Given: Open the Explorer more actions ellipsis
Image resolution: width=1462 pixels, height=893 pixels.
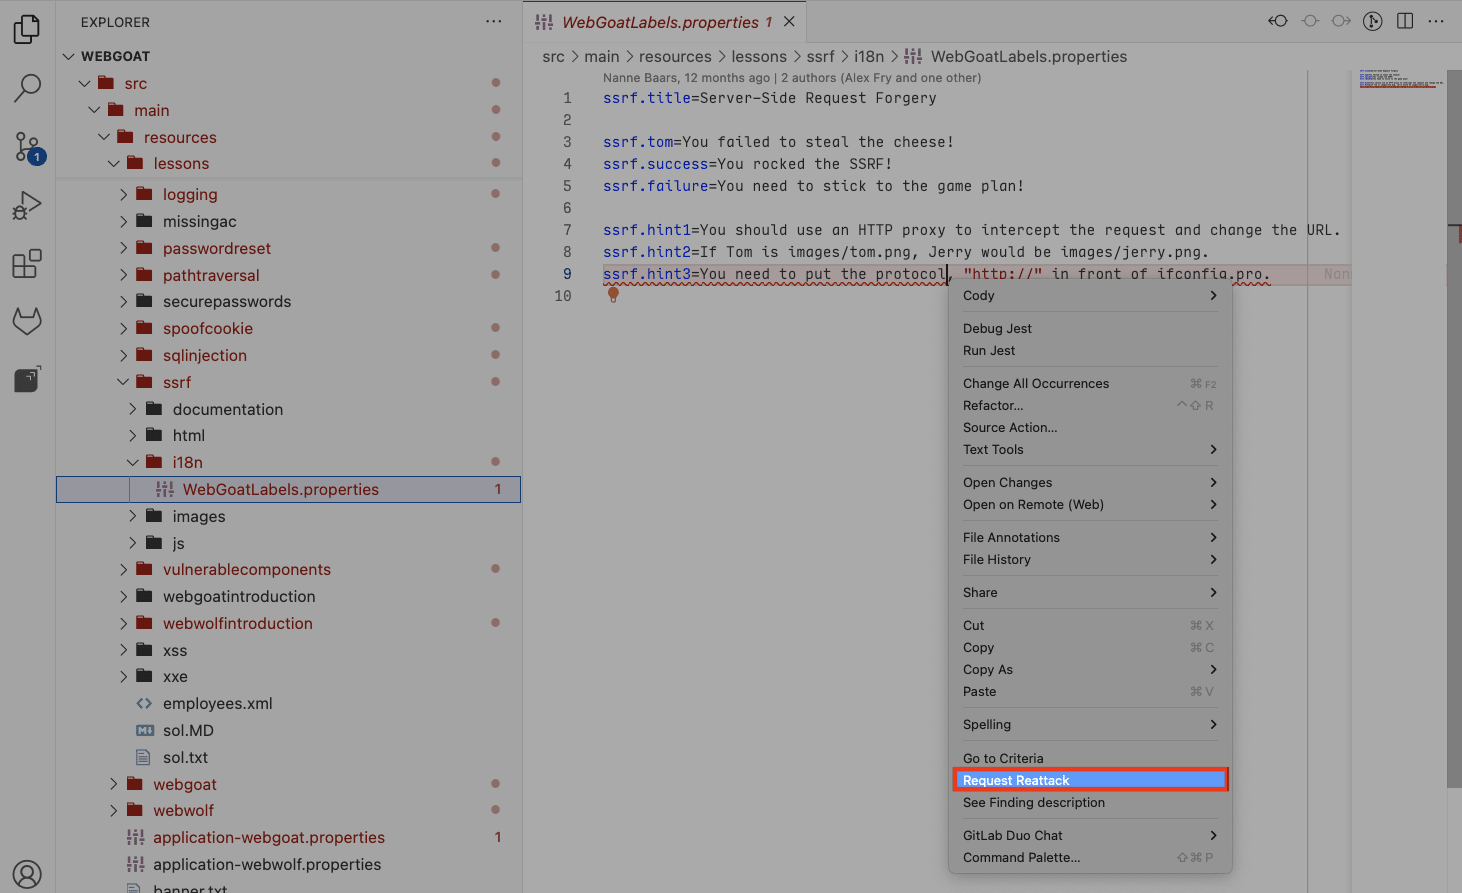Looking at the screenshot, I should (x=494, y=22).
